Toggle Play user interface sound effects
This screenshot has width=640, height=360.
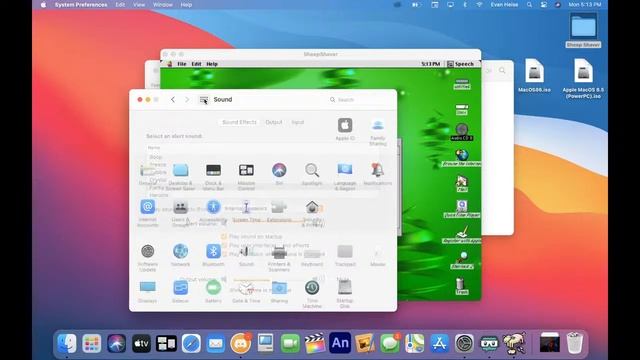pos(224,245)
